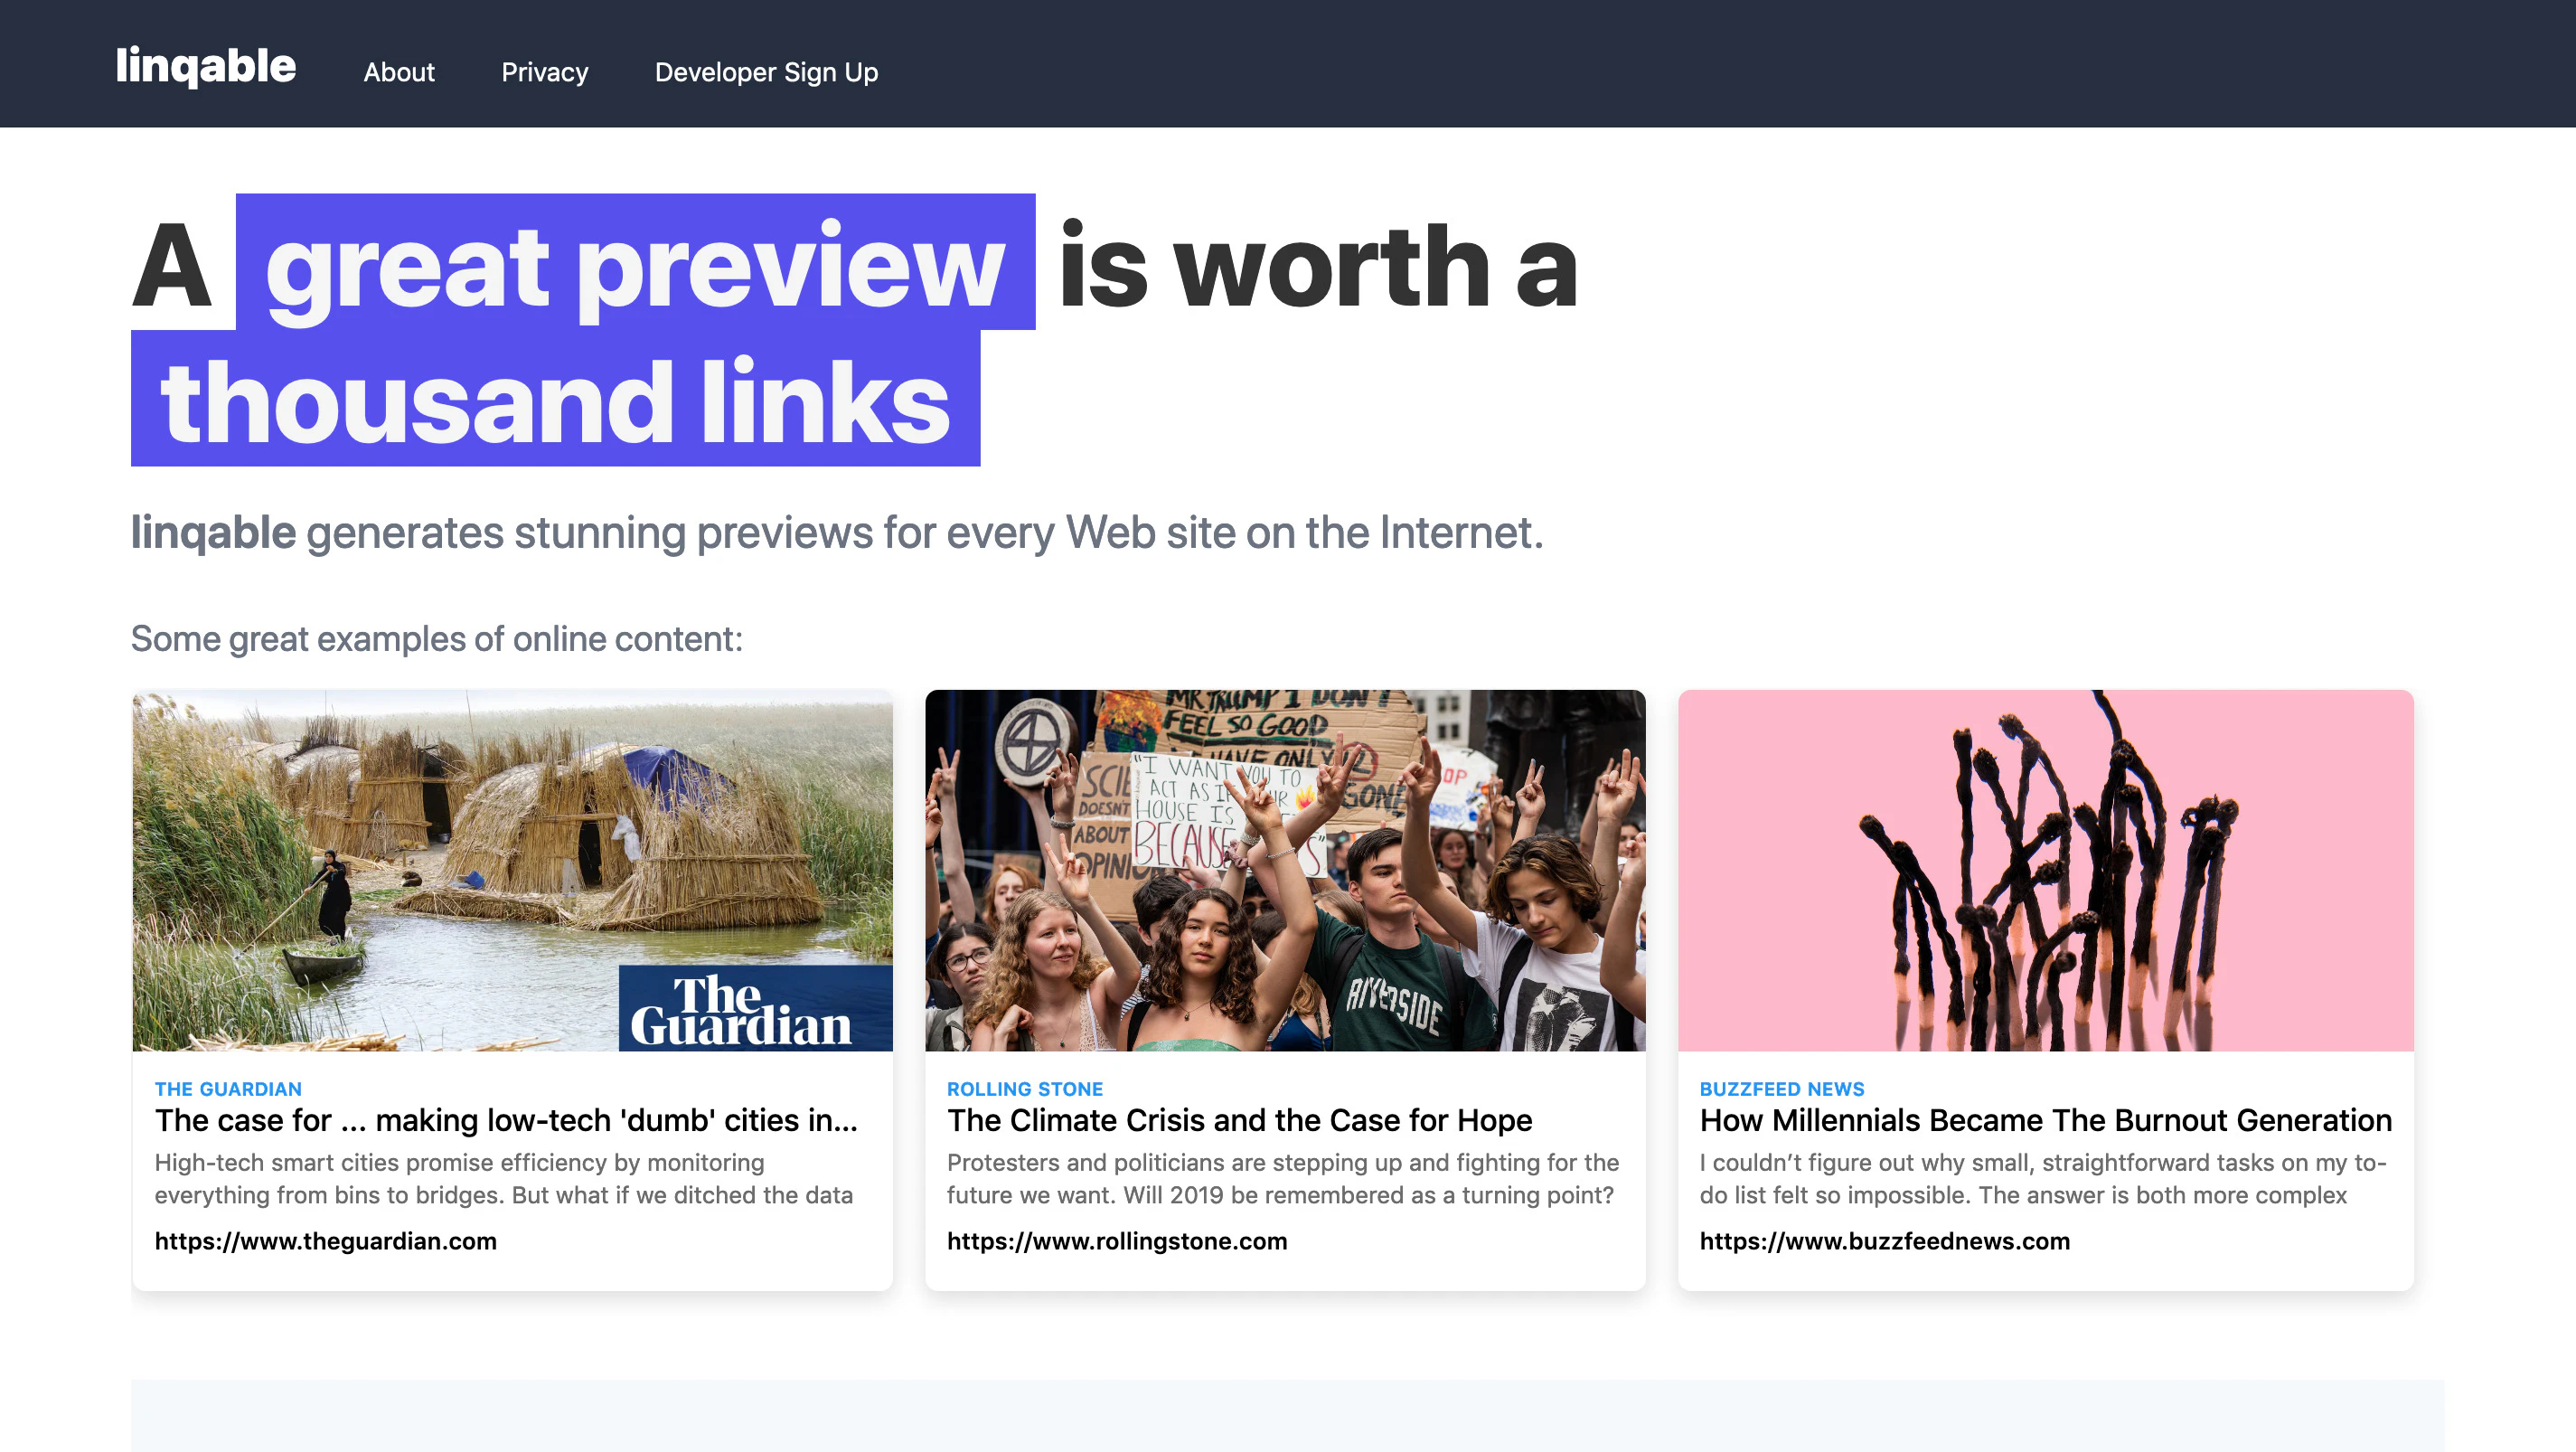Open the About page
The image size is (2576, 1452).
[398, 72]
